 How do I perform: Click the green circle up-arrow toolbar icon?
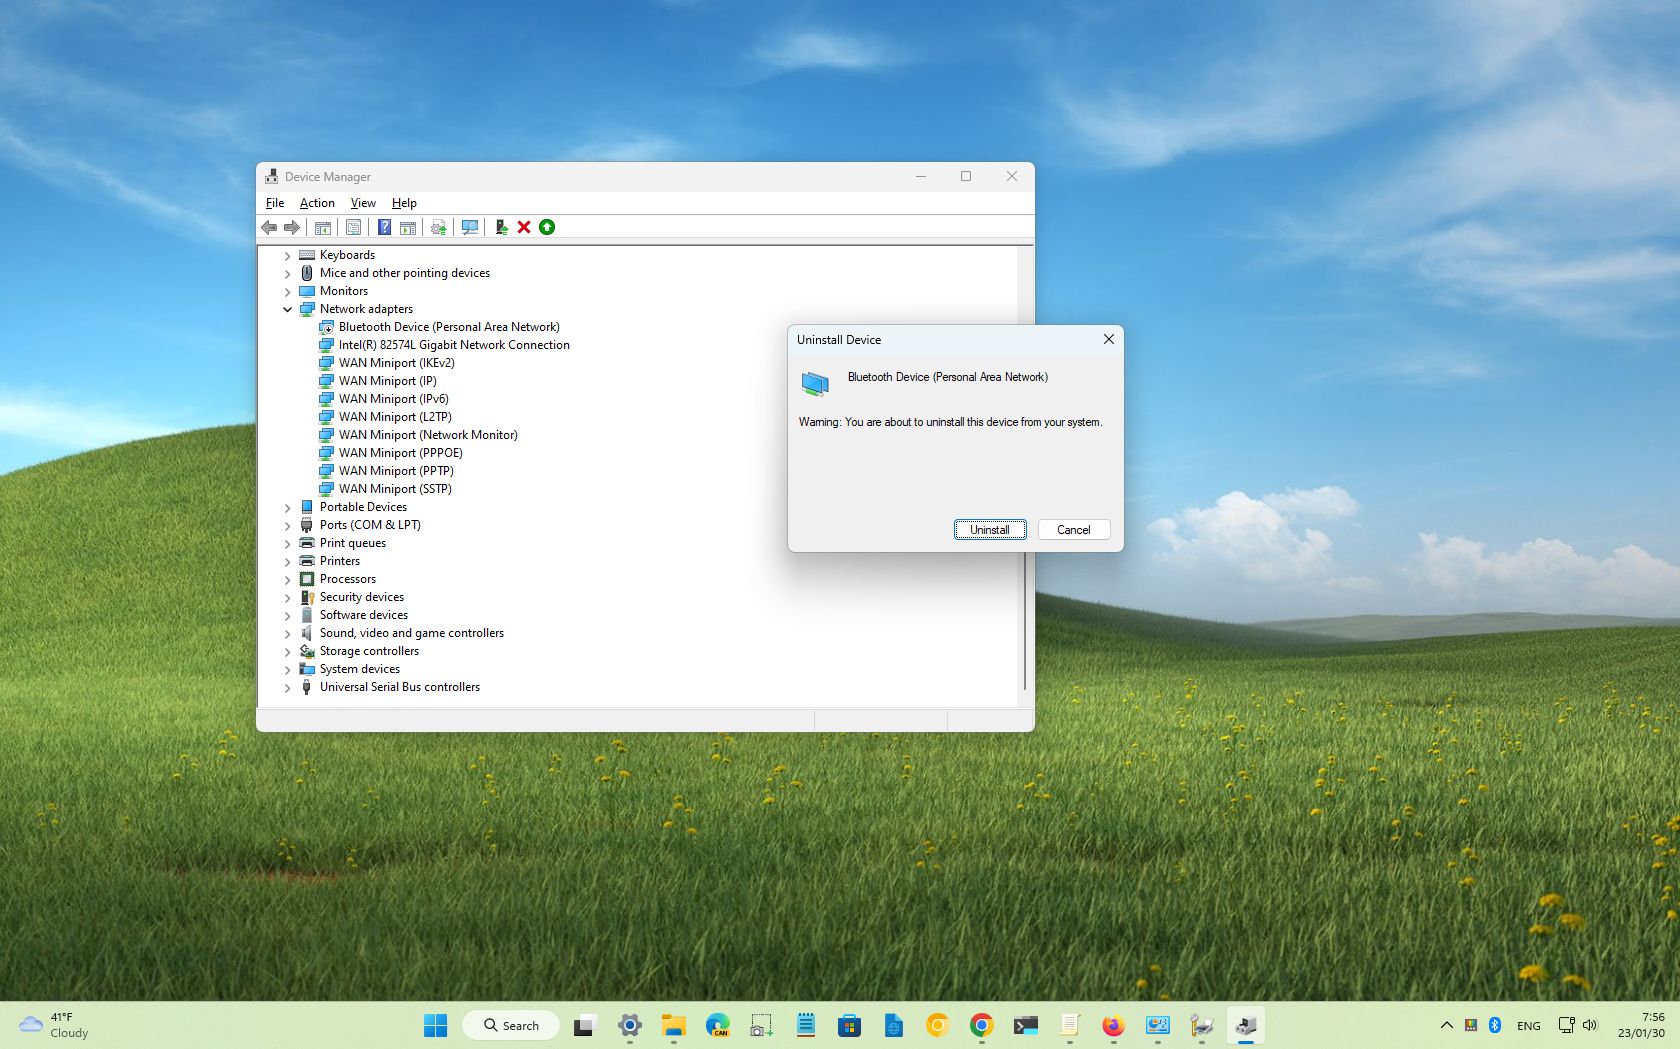(547, 227)
